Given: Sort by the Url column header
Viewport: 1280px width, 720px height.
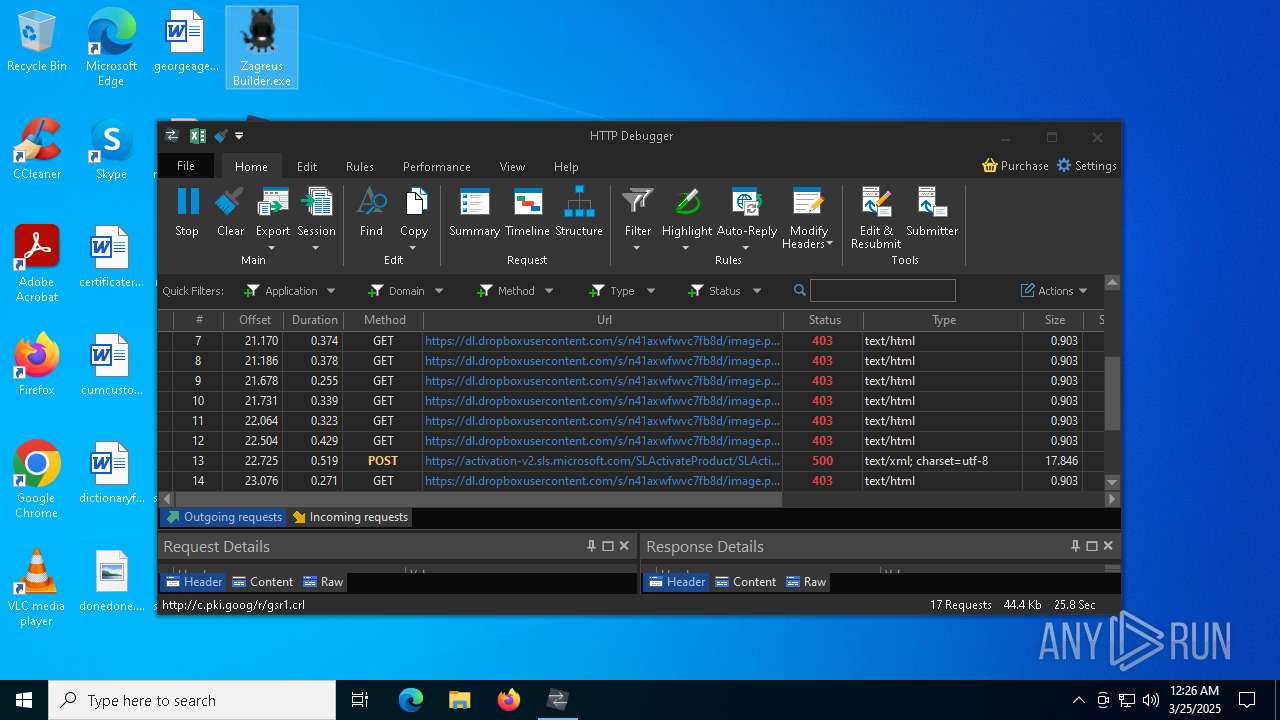Looking at the screenshot, I should click(604, 320).
